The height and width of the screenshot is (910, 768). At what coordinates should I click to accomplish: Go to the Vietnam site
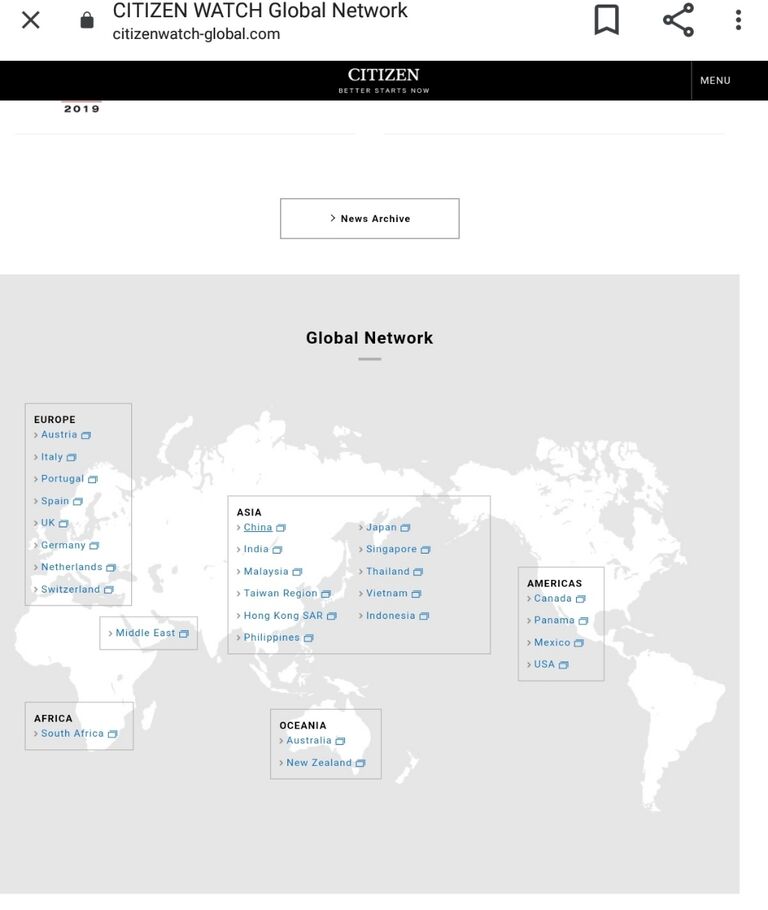[x=387, y=594]
